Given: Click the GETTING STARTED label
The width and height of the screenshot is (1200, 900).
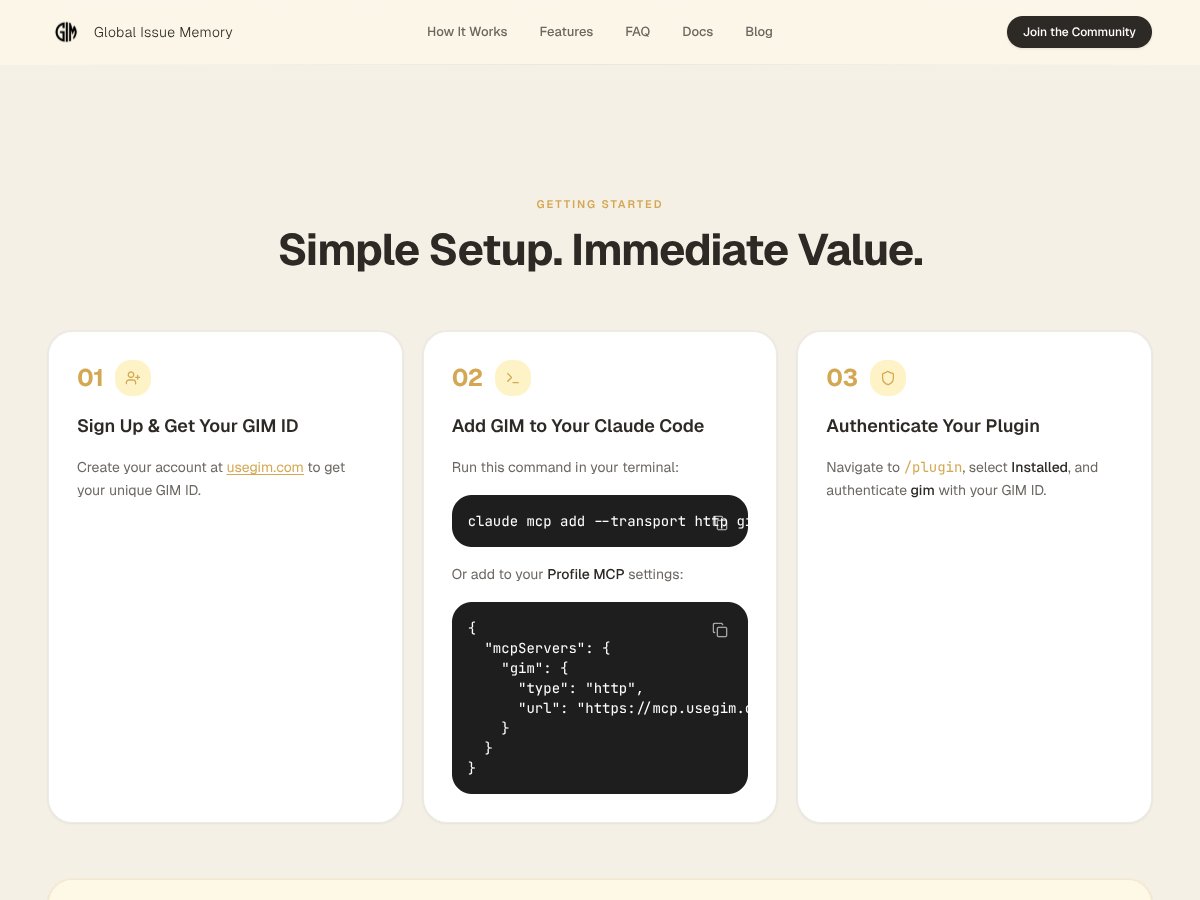Looking at the screenshot, I should (x=600, y=204).
